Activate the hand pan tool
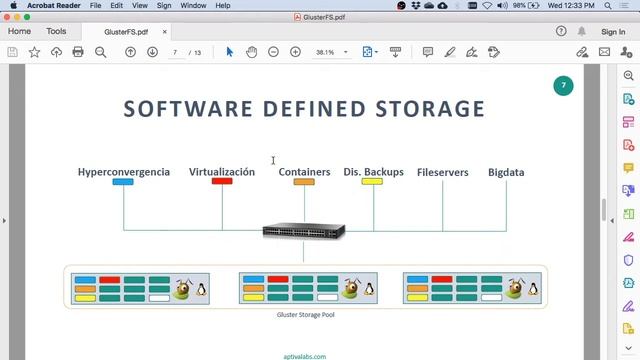 [x=251, y=52]
